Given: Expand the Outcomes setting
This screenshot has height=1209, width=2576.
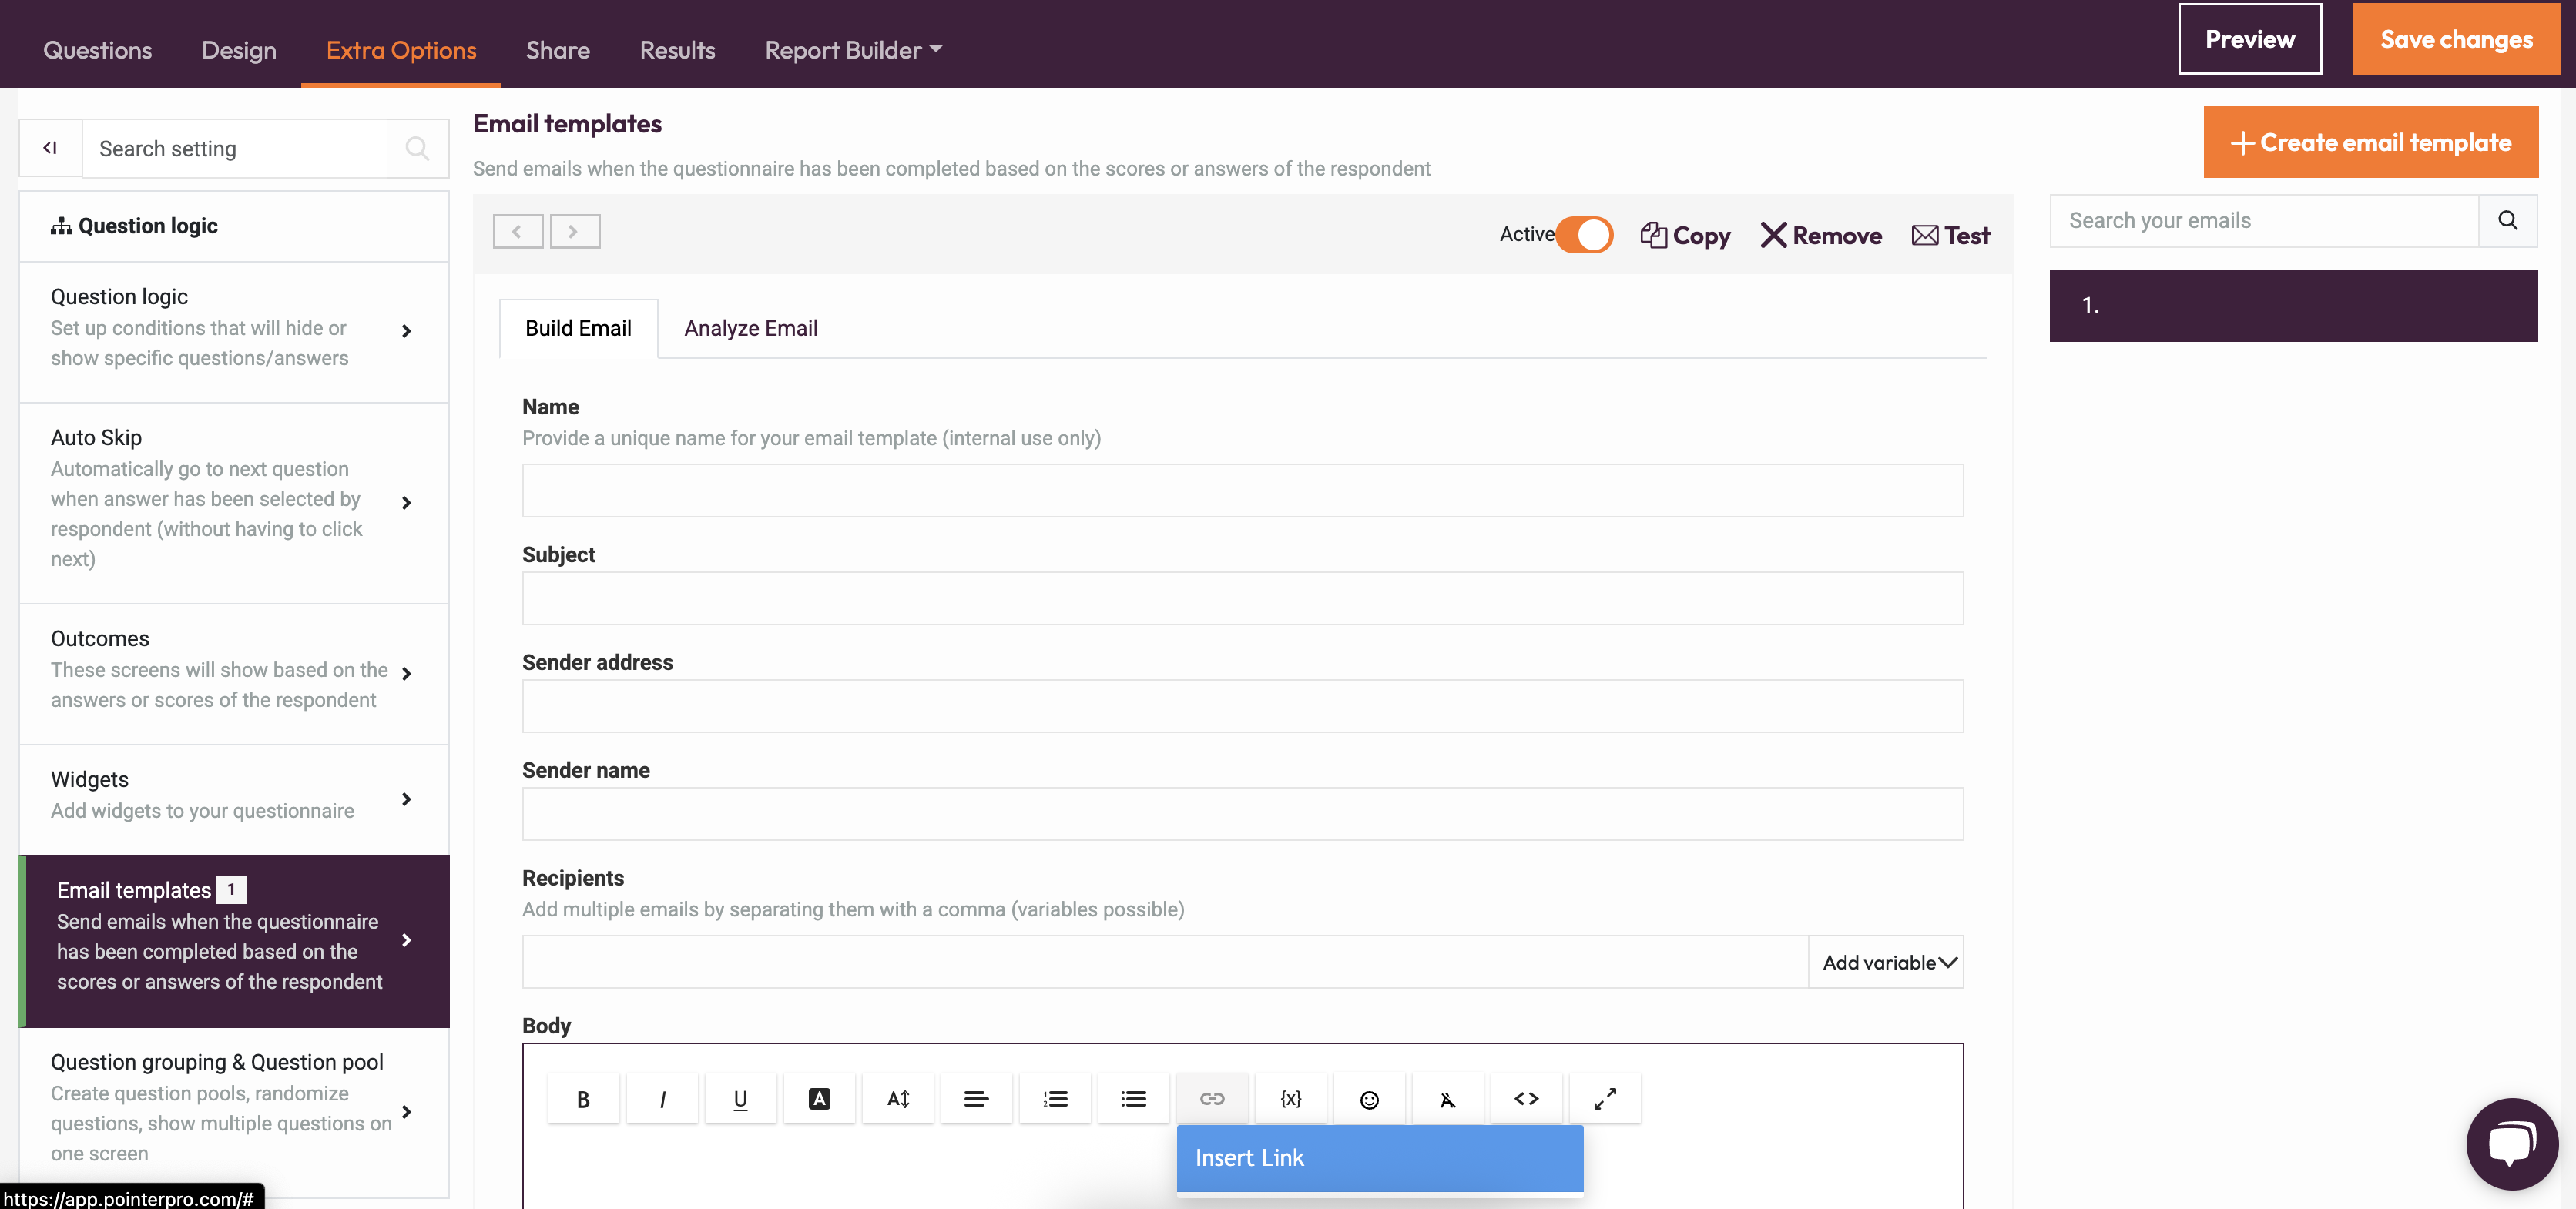Looking at the screenshot, I should (x=405, y=673).
